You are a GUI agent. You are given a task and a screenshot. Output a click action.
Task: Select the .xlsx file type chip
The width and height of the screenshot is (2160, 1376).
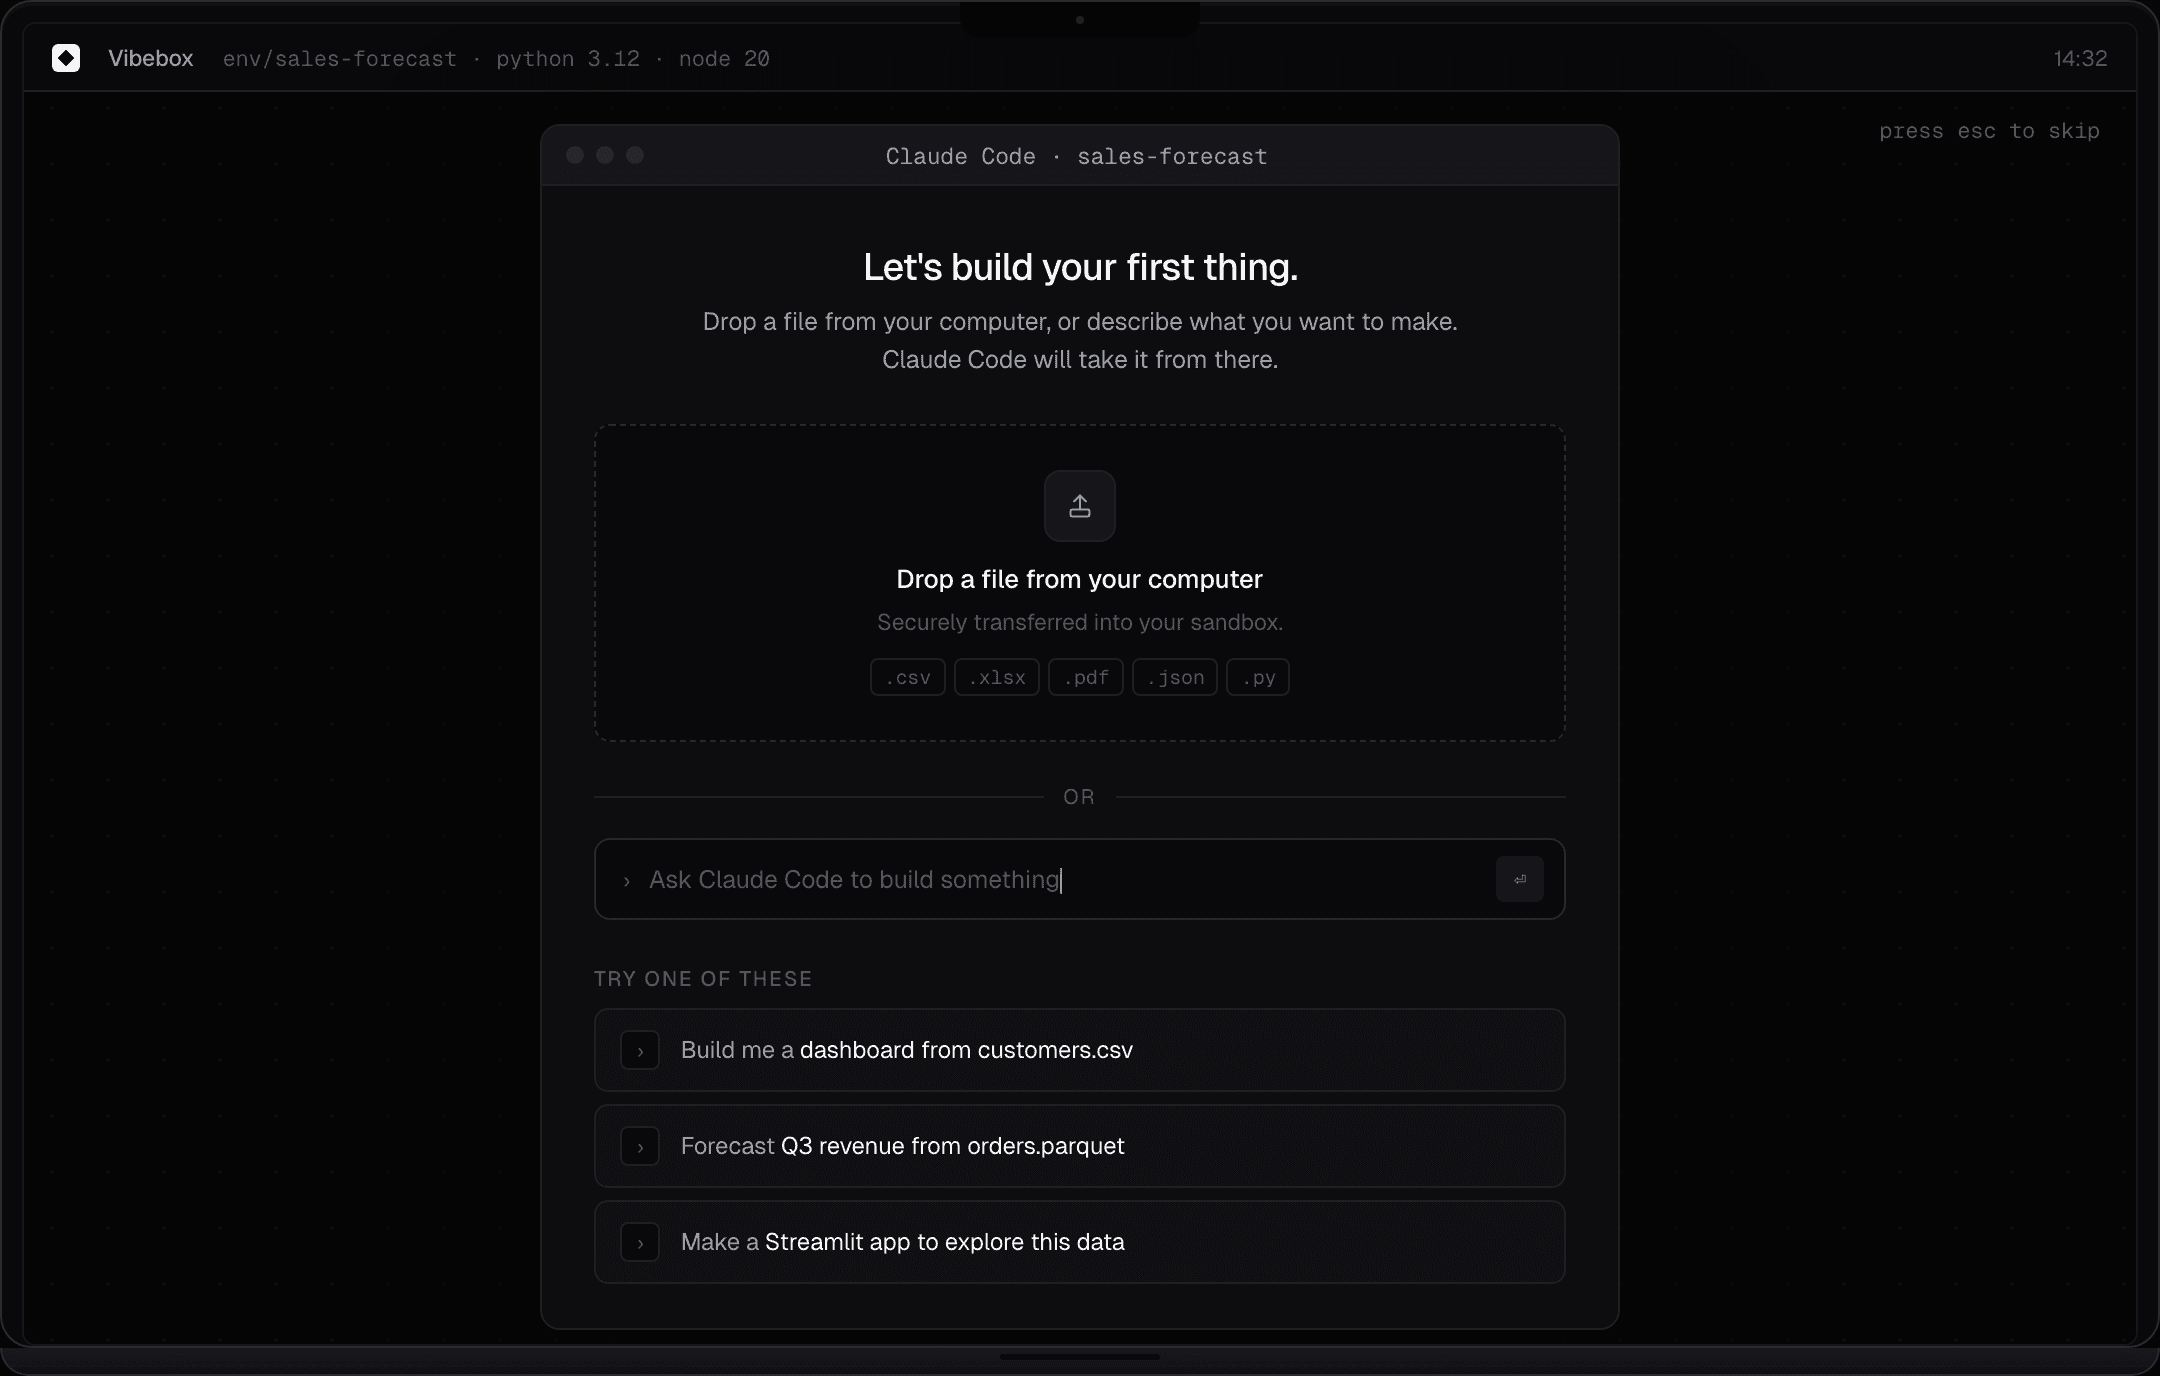[x=995, y=677]
